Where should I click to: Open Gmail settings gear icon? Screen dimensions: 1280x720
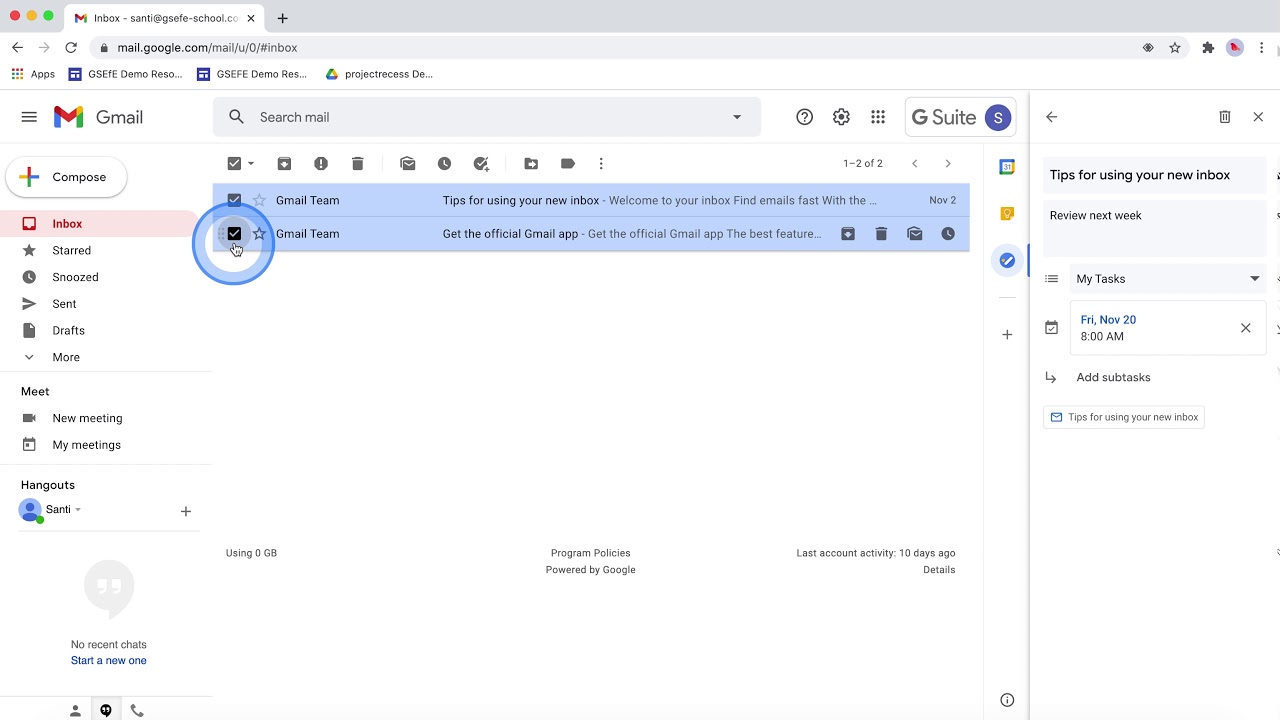[x=841, y=117]
